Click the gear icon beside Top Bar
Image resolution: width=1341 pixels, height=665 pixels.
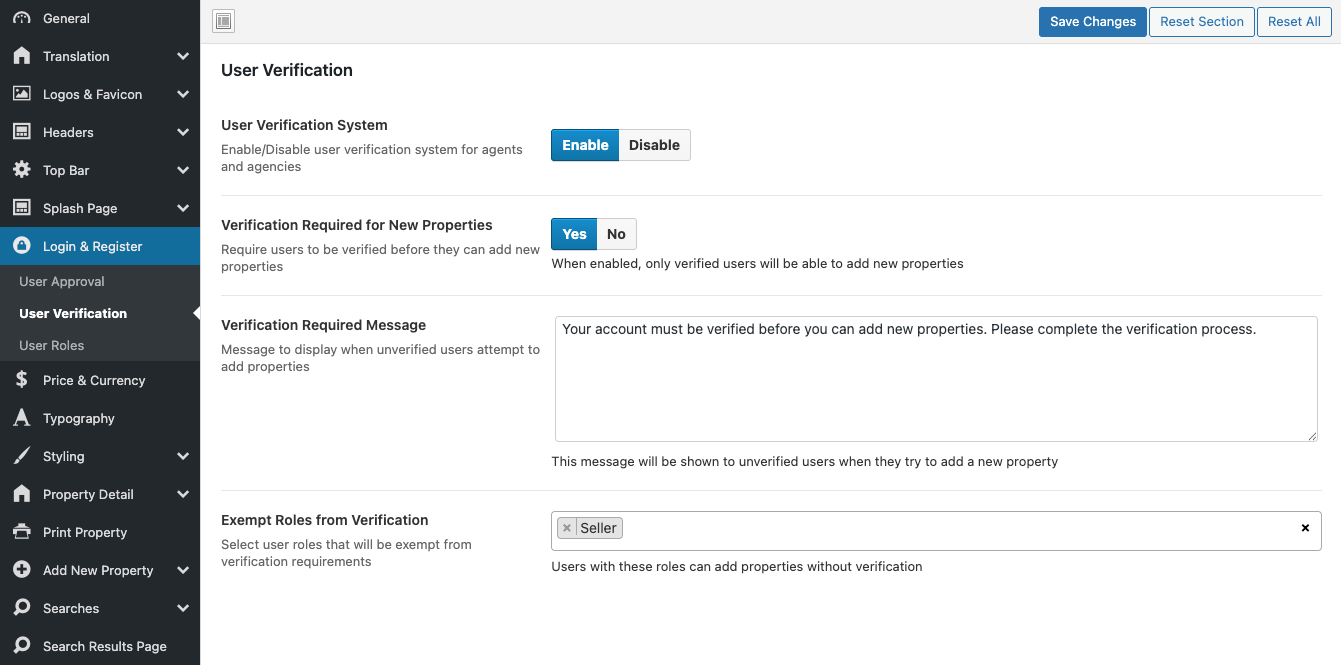(21, 170)
